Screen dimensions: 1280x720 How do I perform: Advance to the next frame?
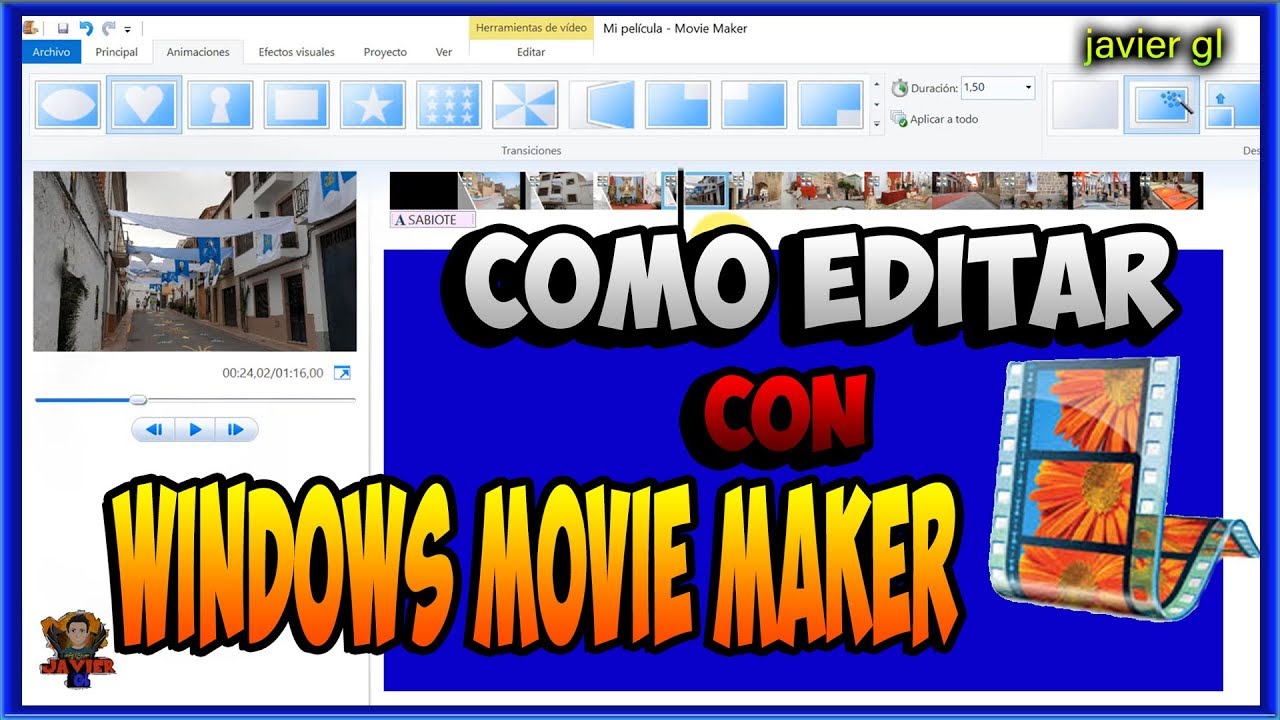[x=237, y=430]
